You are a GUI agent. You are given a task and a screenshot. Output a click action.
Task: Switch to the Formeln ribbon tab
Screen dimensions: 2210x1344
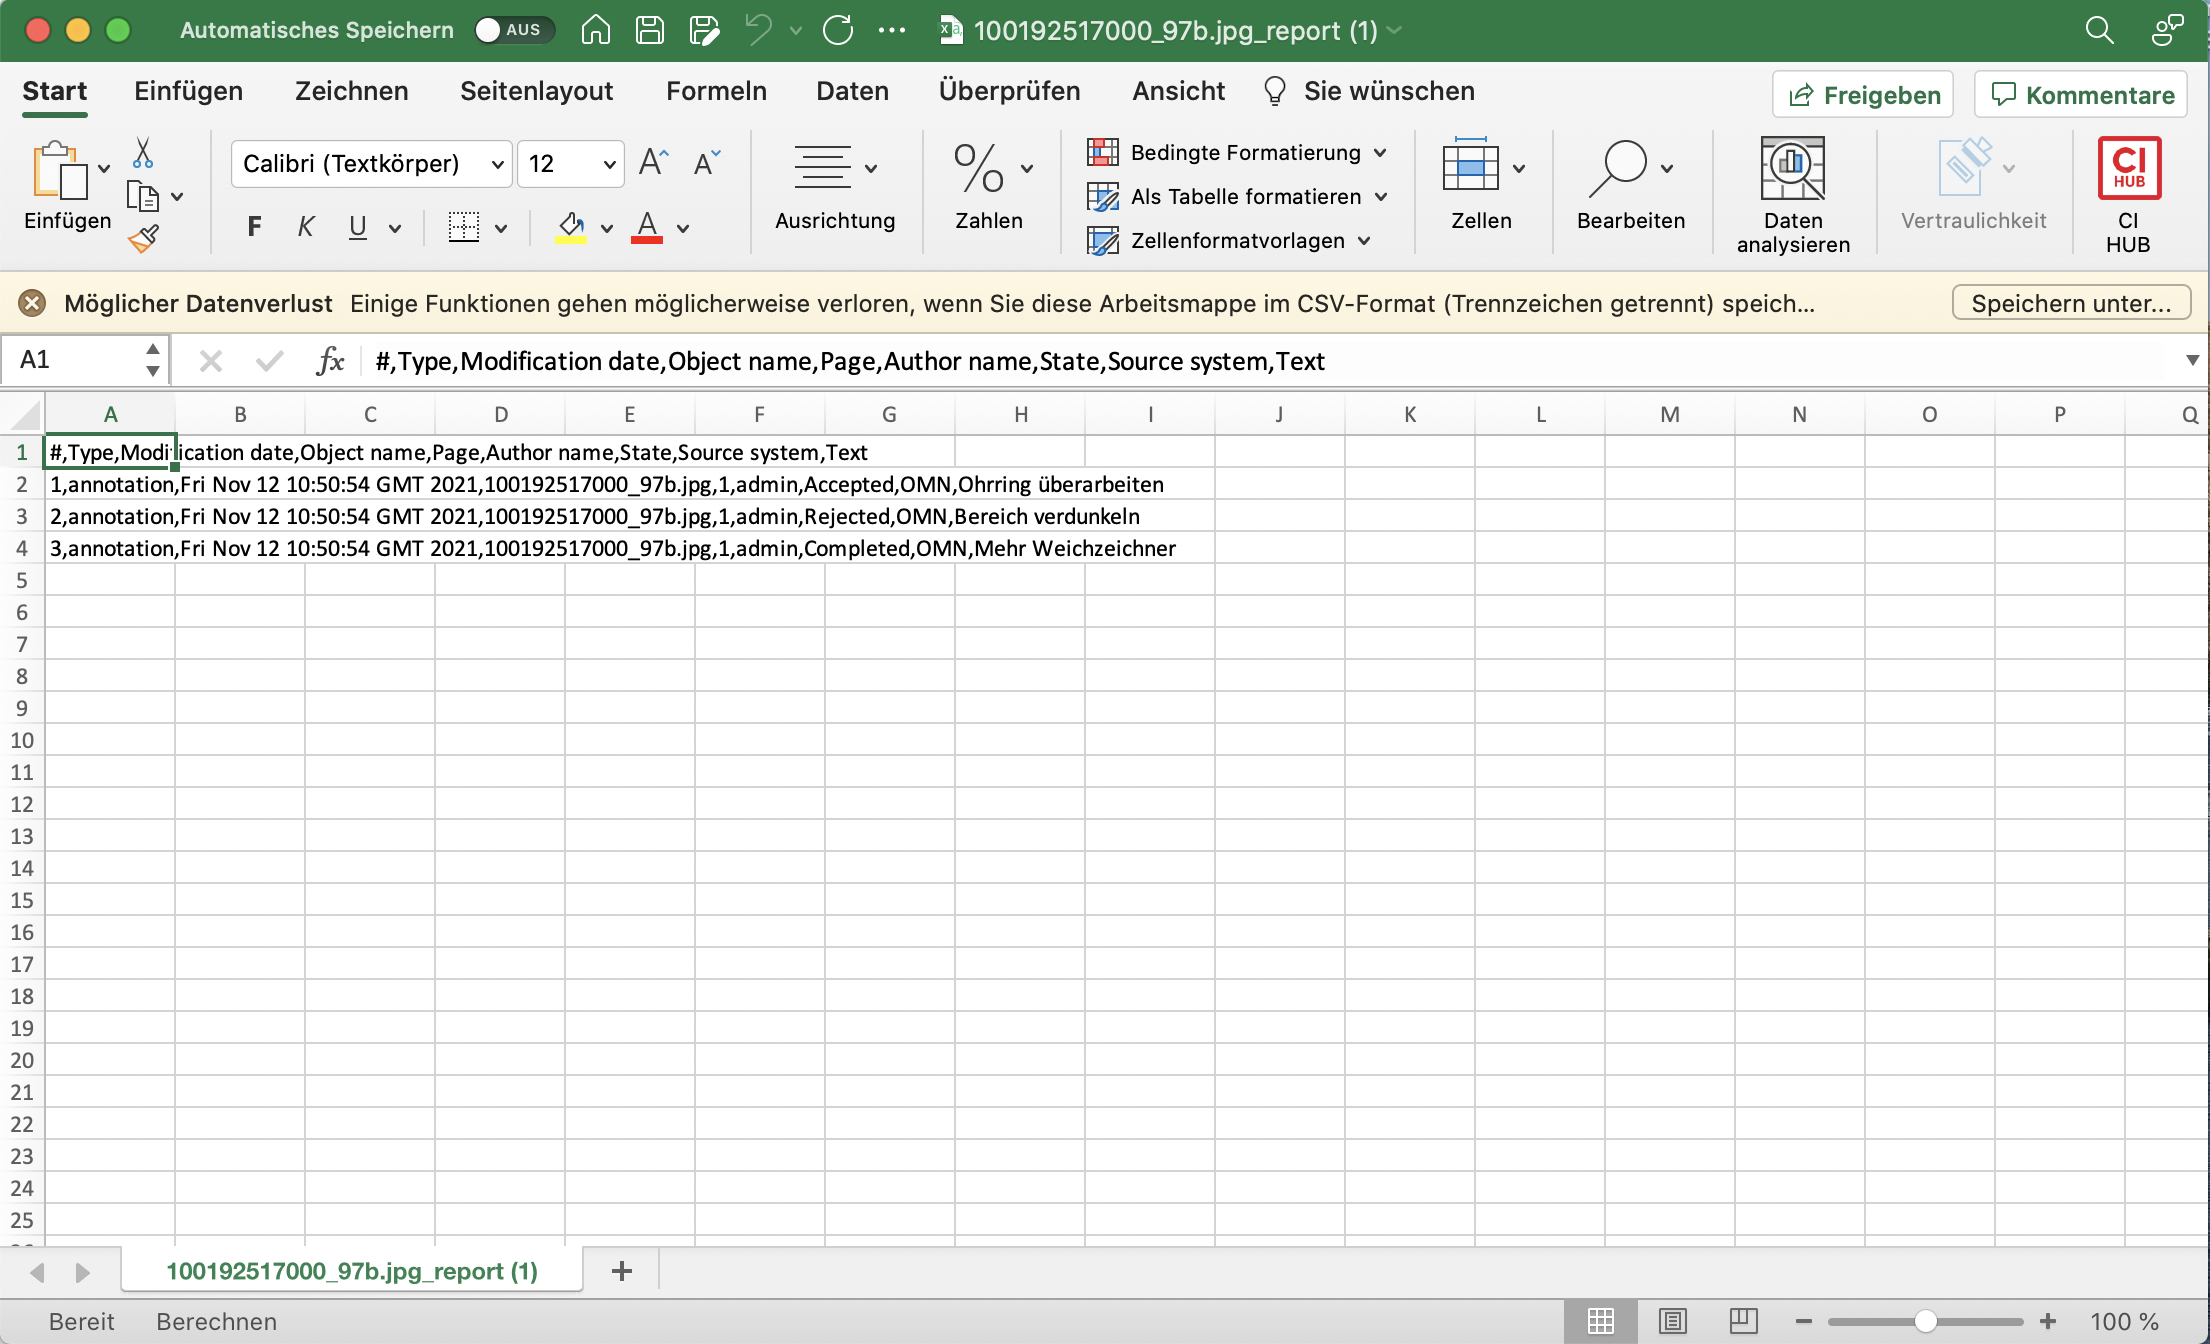tap(716, 91)
